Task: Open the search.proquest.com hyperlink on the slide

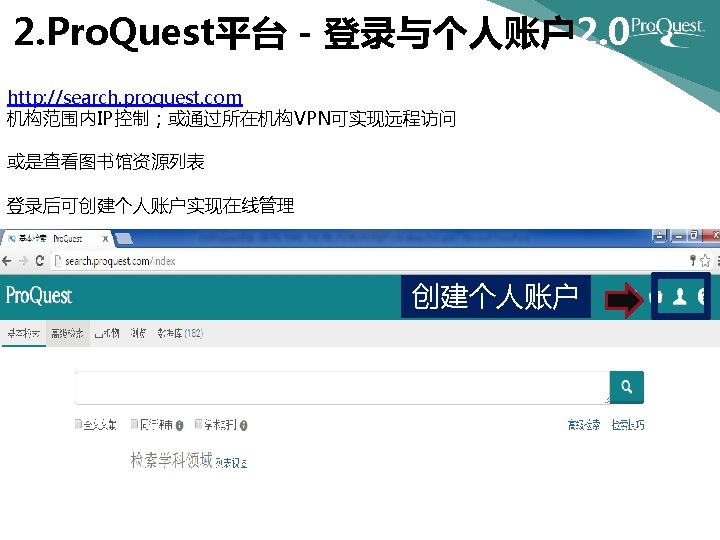Action: coord(125,98)
